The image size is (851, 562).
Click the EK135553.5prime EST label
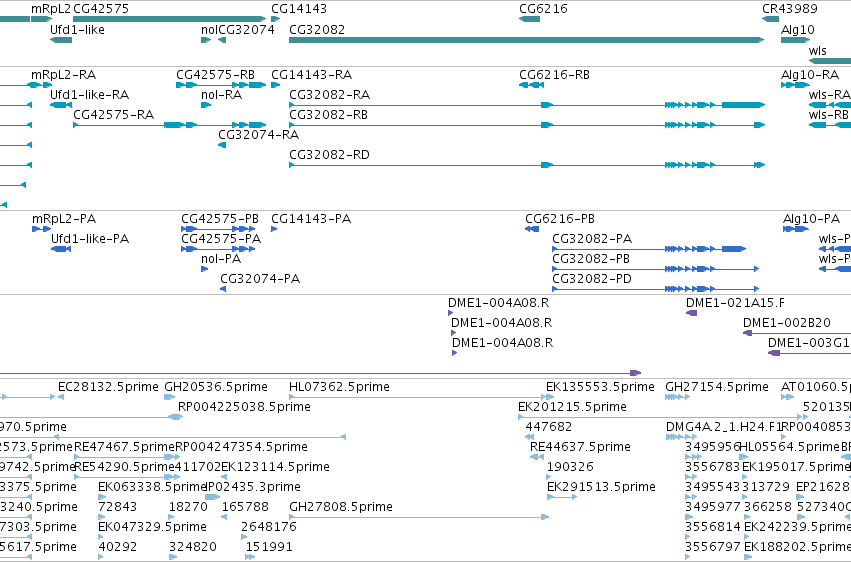600,387
